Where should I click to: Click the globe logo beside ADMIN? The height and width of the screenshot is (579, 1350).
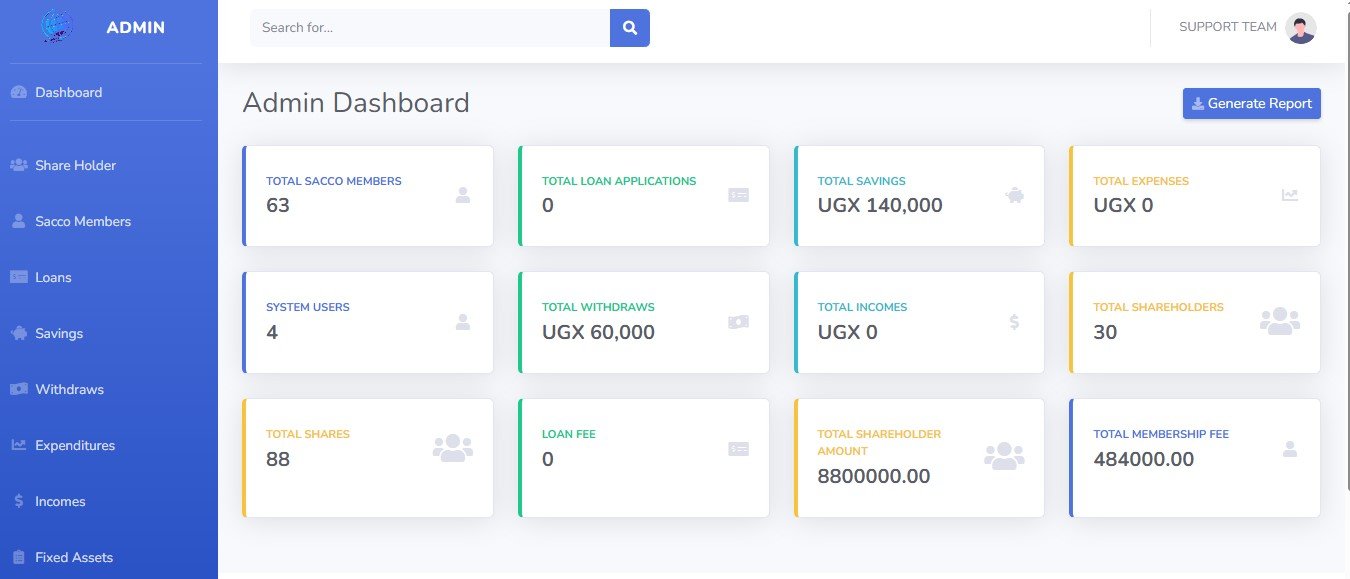pyautogui.click(x=57, y=27)
